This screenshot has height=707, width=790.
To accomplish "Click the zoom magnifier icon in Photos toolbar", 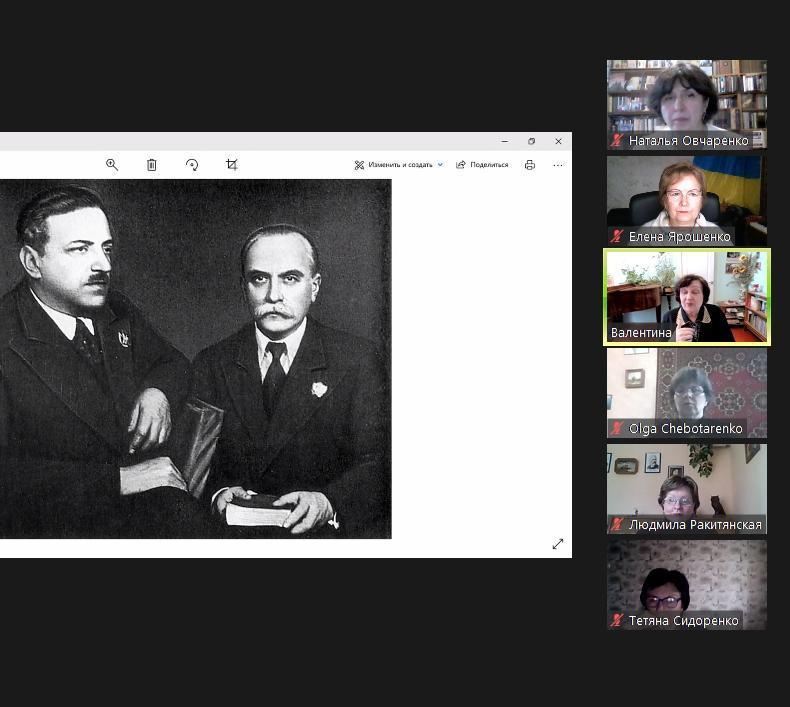I will point(112,165).
